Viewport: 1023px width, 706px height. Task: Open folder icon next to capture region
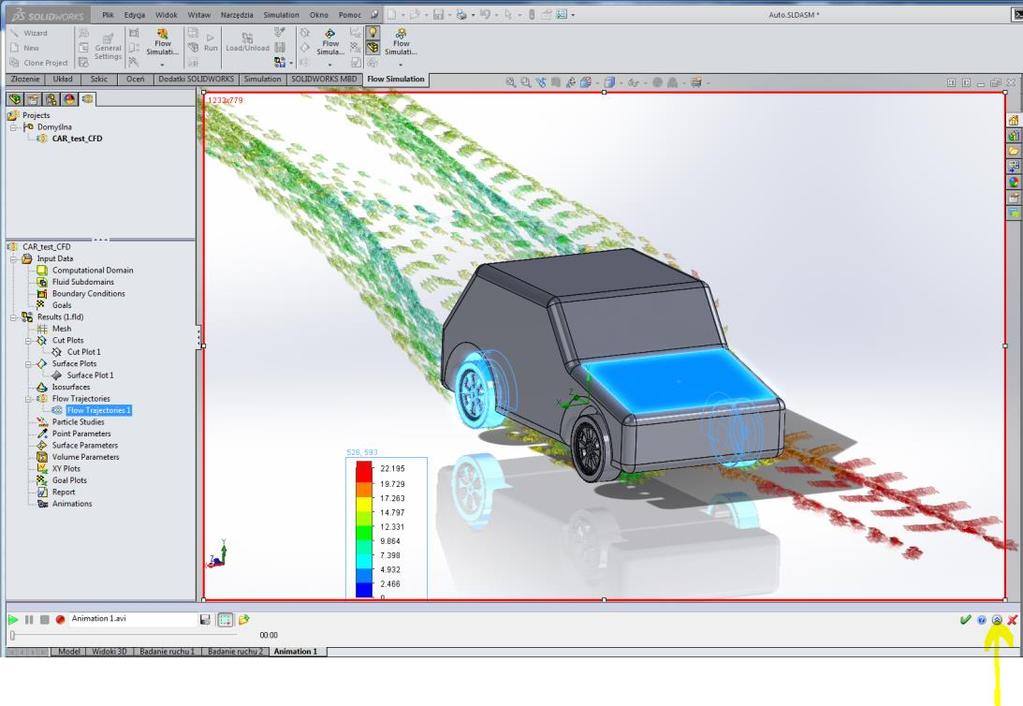click(x=244, y=619)
